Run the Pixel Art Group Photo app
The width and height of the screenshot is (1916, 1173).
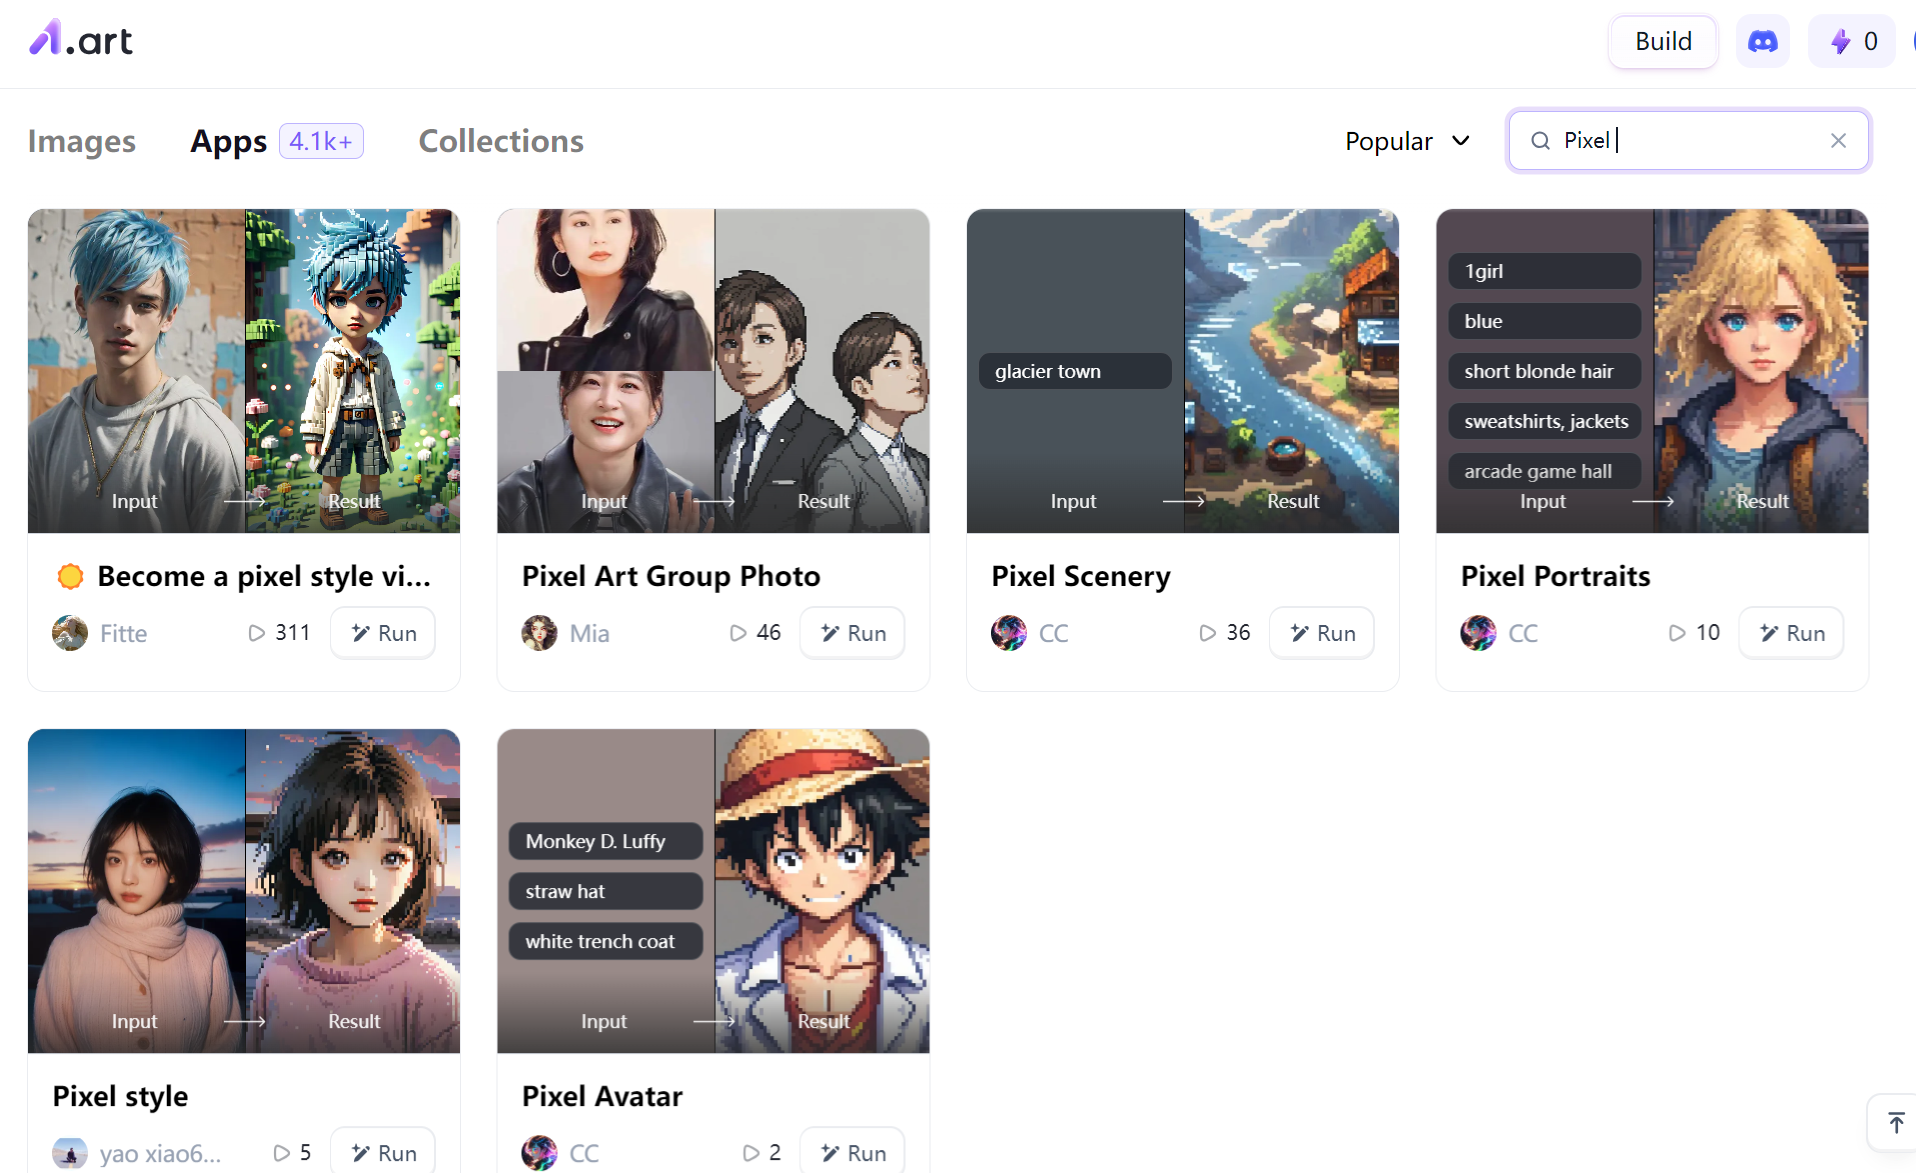tap(852, 633)
